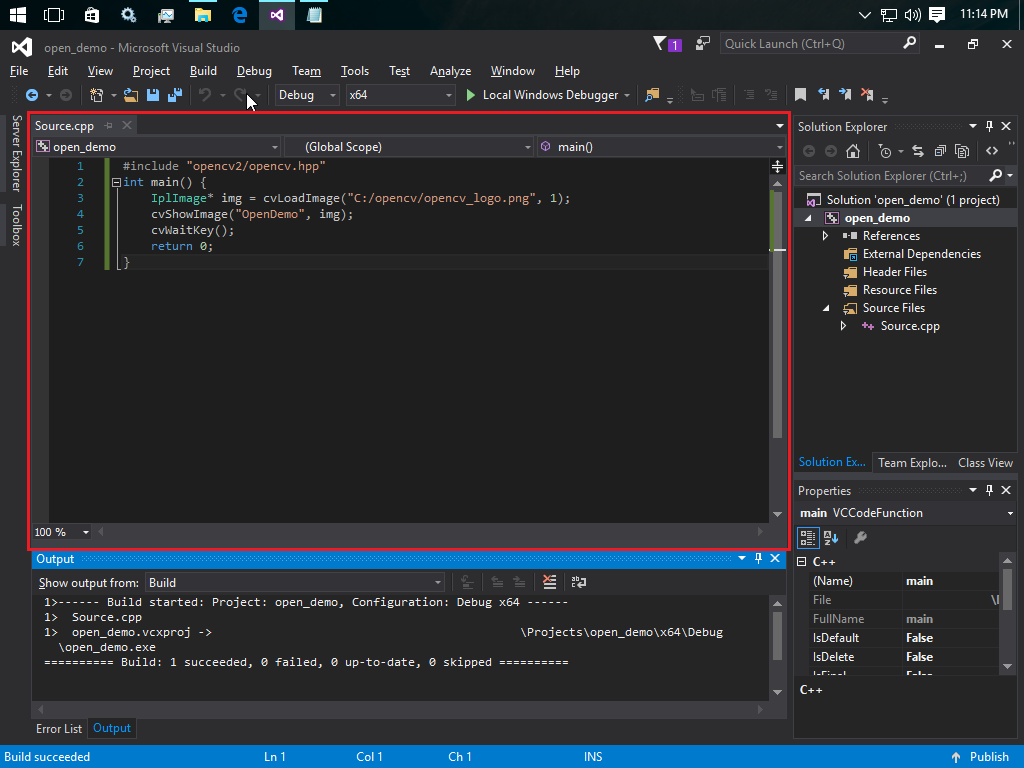The height and width of the screenshot is (768, 1024).
Task: Click the Sync with Active Document icon
Action: click(x=918, y=152)
